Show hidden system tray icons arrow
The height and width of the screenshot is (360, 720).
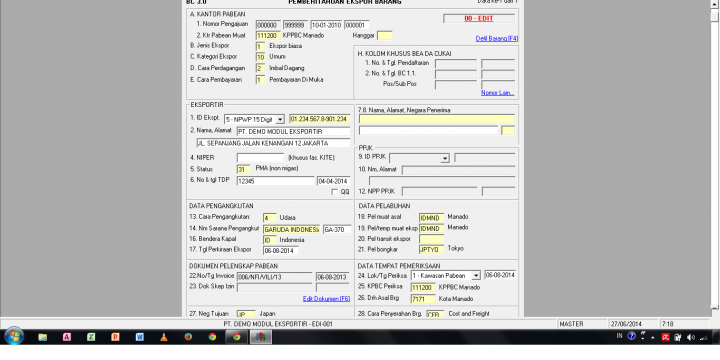652,338
